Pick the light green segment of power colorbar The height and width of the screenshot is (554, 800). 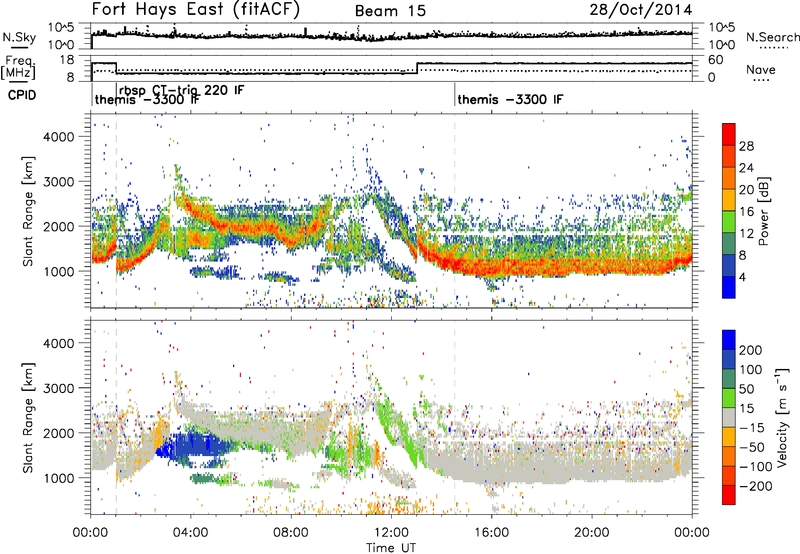coord(729,222)
